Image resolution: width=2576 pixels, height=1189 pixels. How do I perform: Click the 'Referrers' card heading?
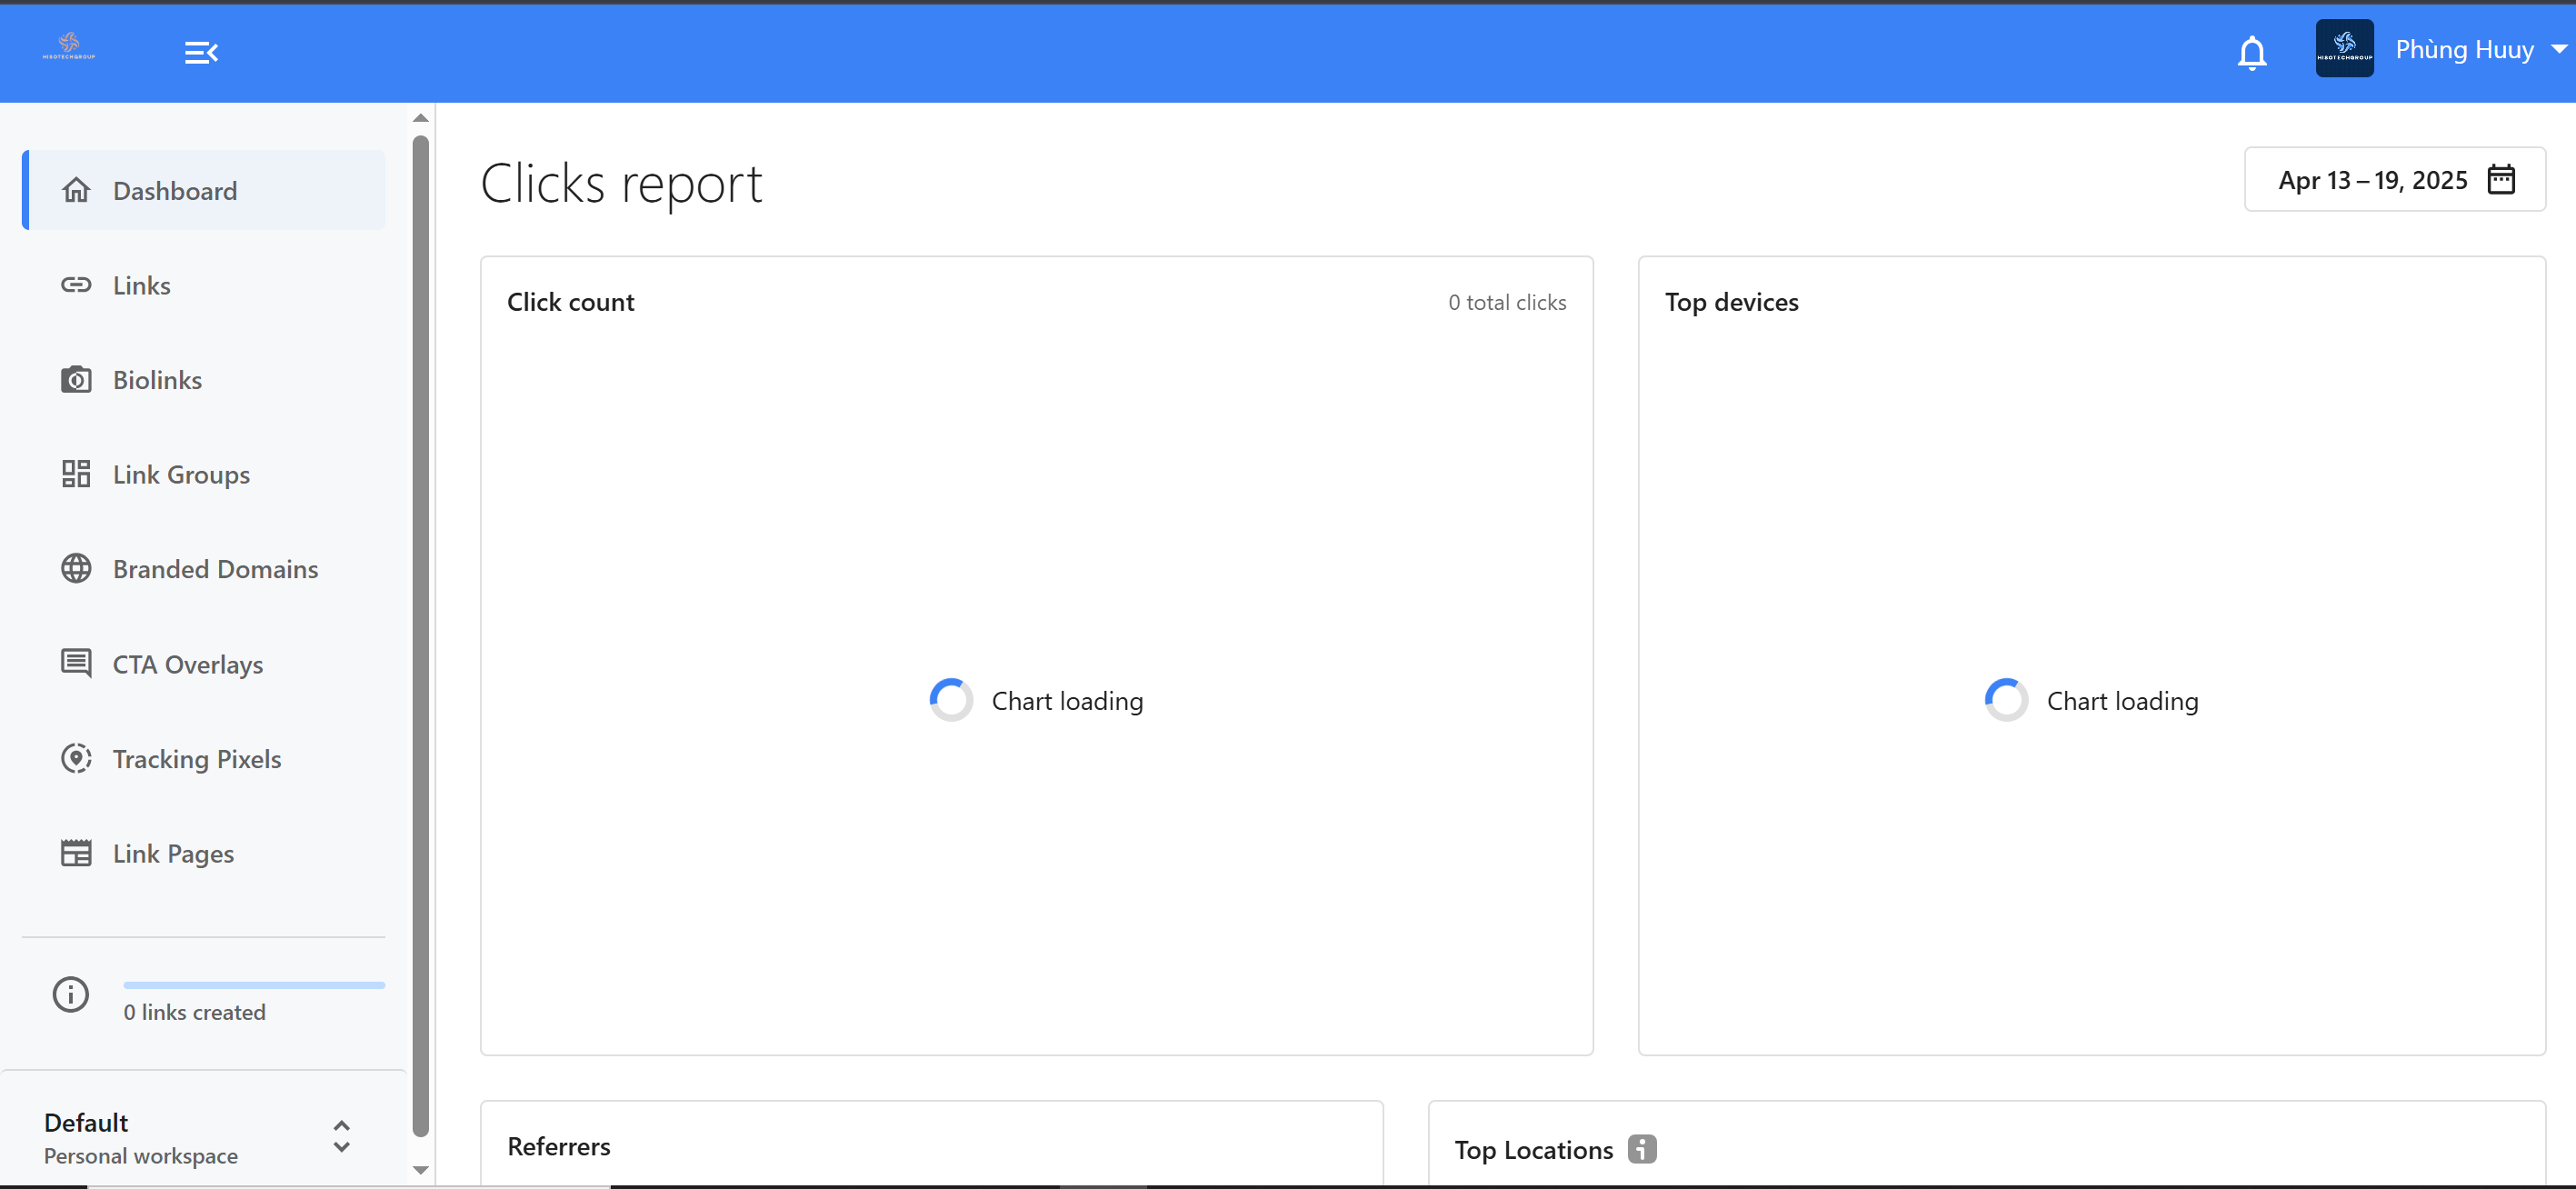(559, 1147)
